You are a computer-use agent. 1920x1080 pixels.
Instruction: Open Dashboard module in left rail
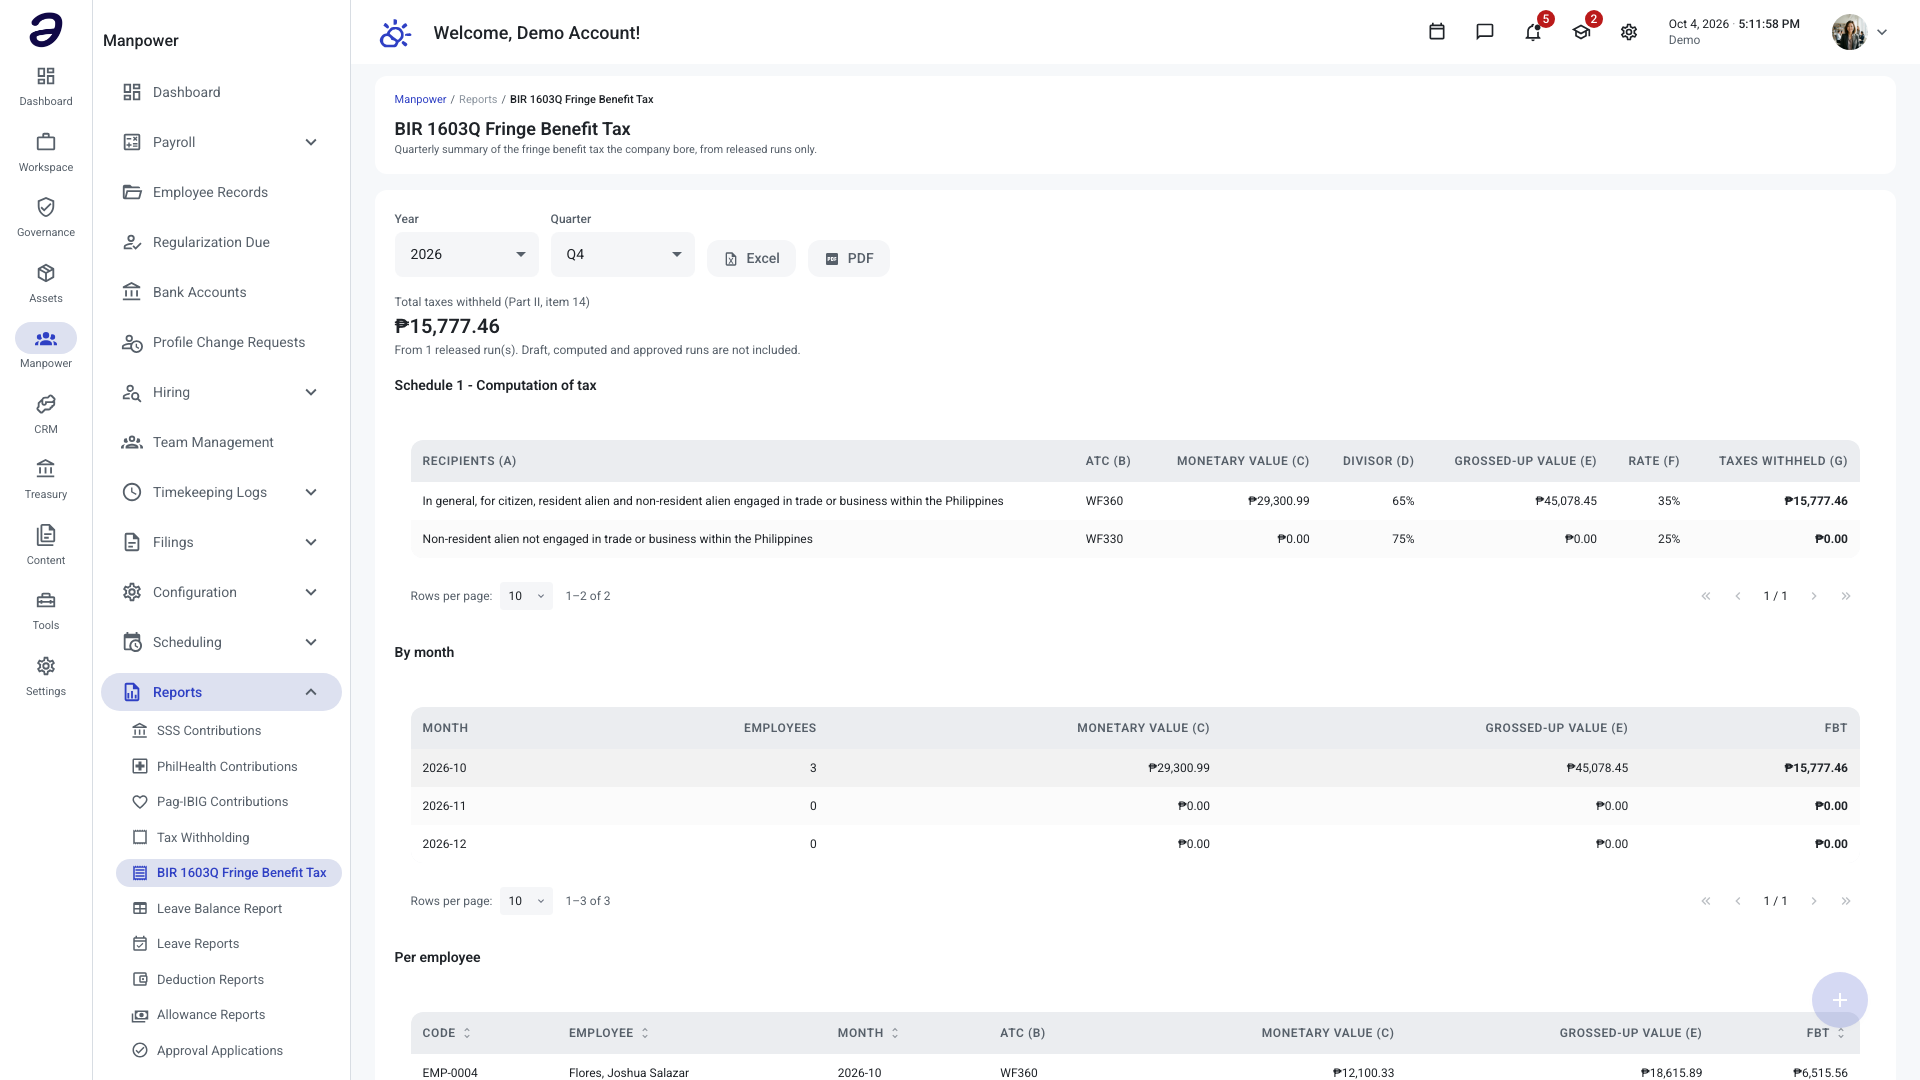(x=46, y=86)
